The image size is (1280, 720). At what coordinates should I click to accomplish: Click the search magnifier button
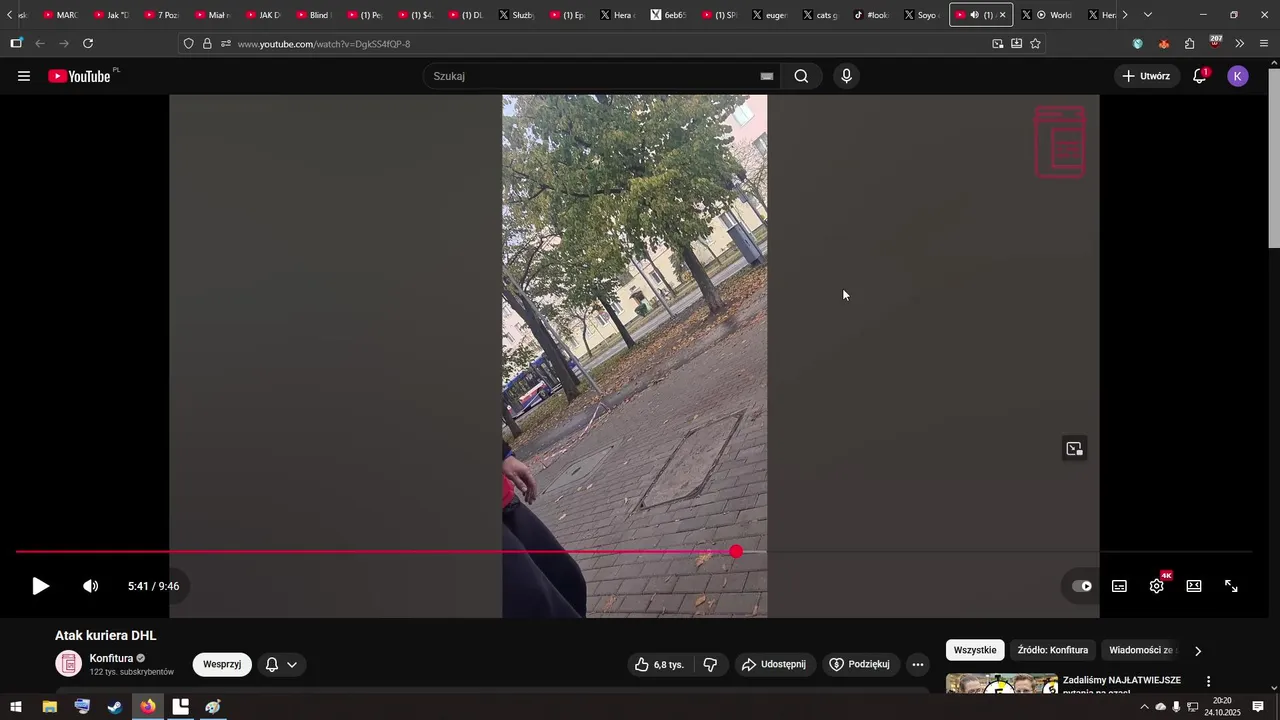[801, 76]
